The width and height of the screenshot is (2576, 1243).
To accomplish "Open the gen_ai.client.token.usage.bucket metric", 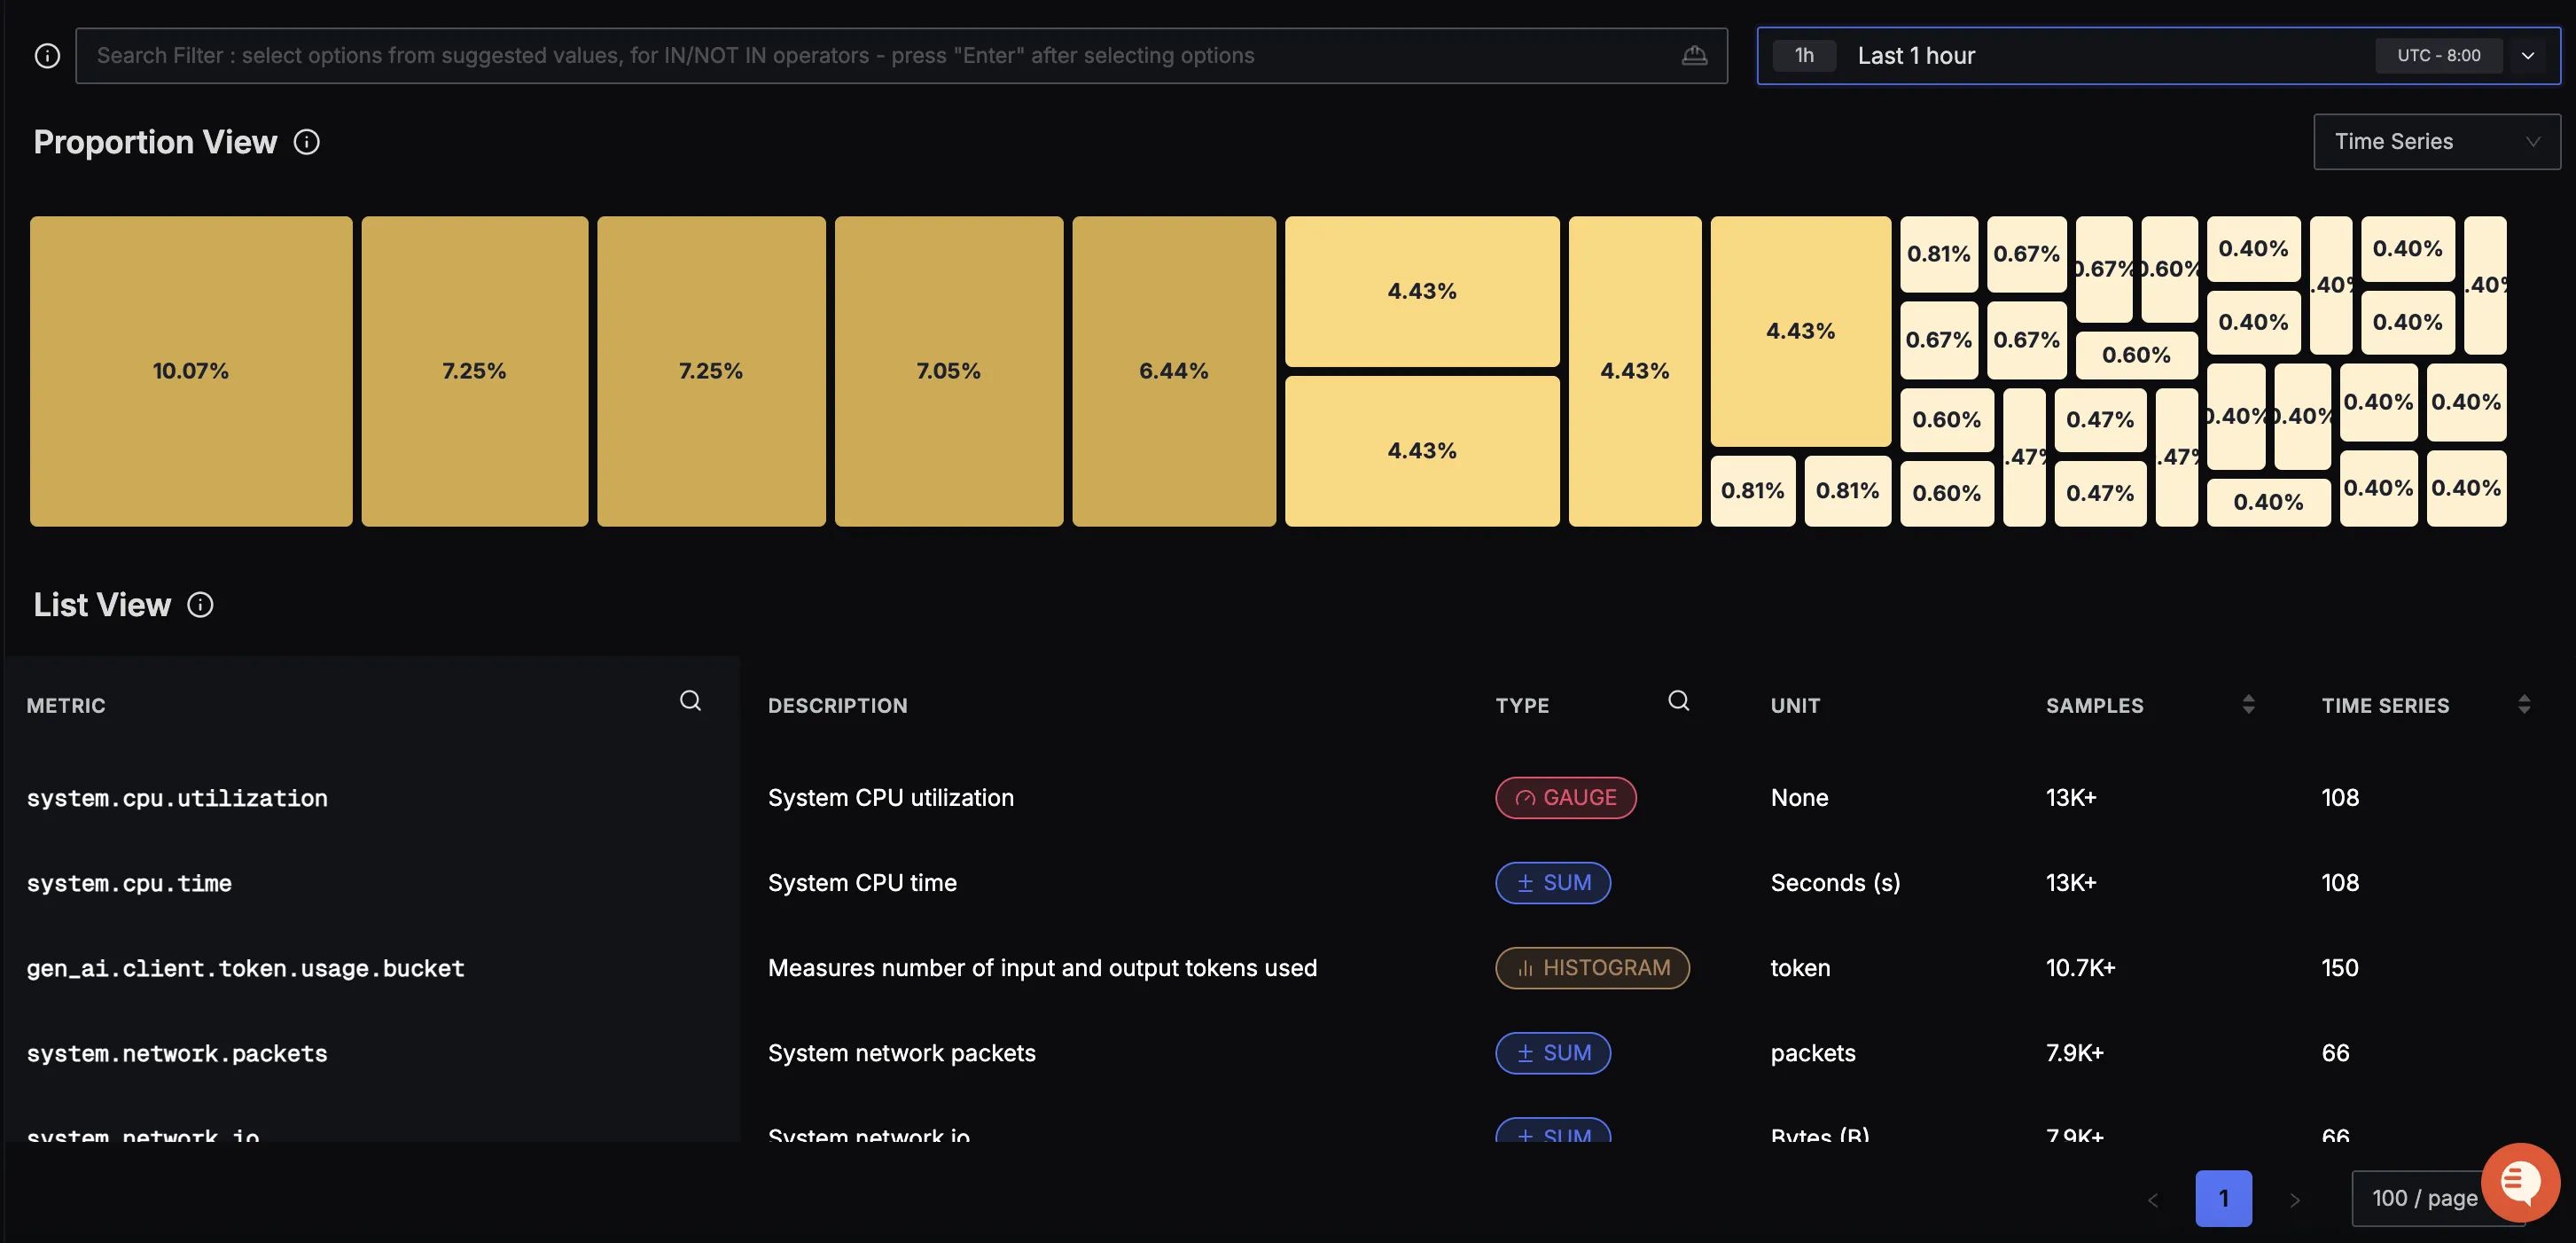I will (x=245, y=968).
